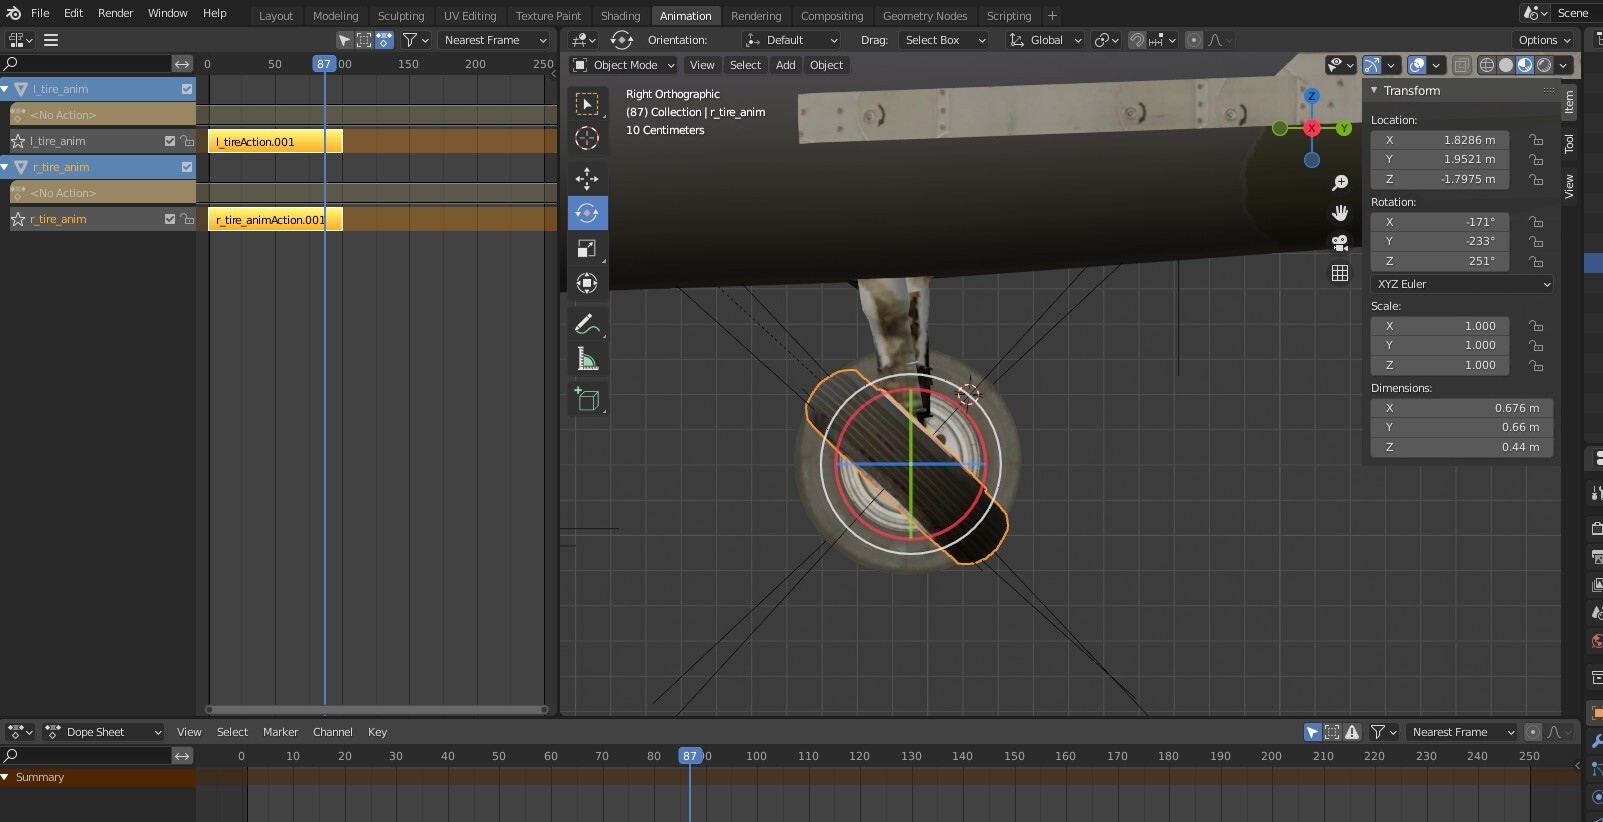Lock the X location lock icon

coord(1536,140)
